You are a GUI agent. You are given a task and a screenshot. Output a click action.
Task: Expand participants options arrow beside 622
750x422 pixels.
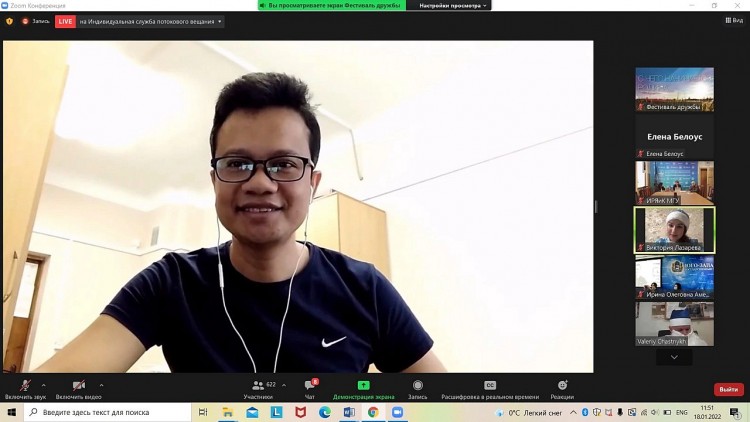[x=284, y=385]
